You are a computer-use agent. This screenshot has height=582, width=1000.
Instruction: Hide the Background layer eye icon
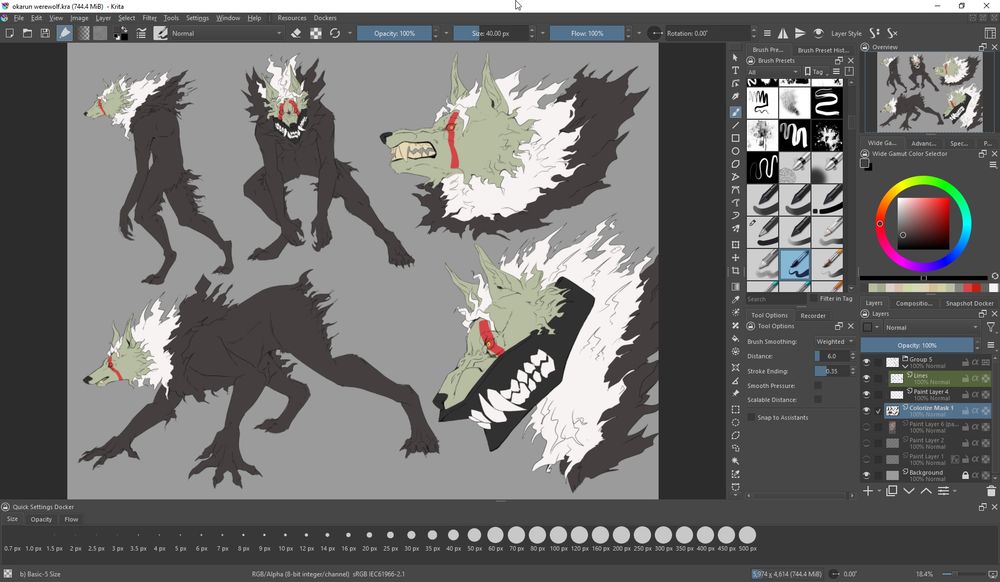click(x=867, y=475)
